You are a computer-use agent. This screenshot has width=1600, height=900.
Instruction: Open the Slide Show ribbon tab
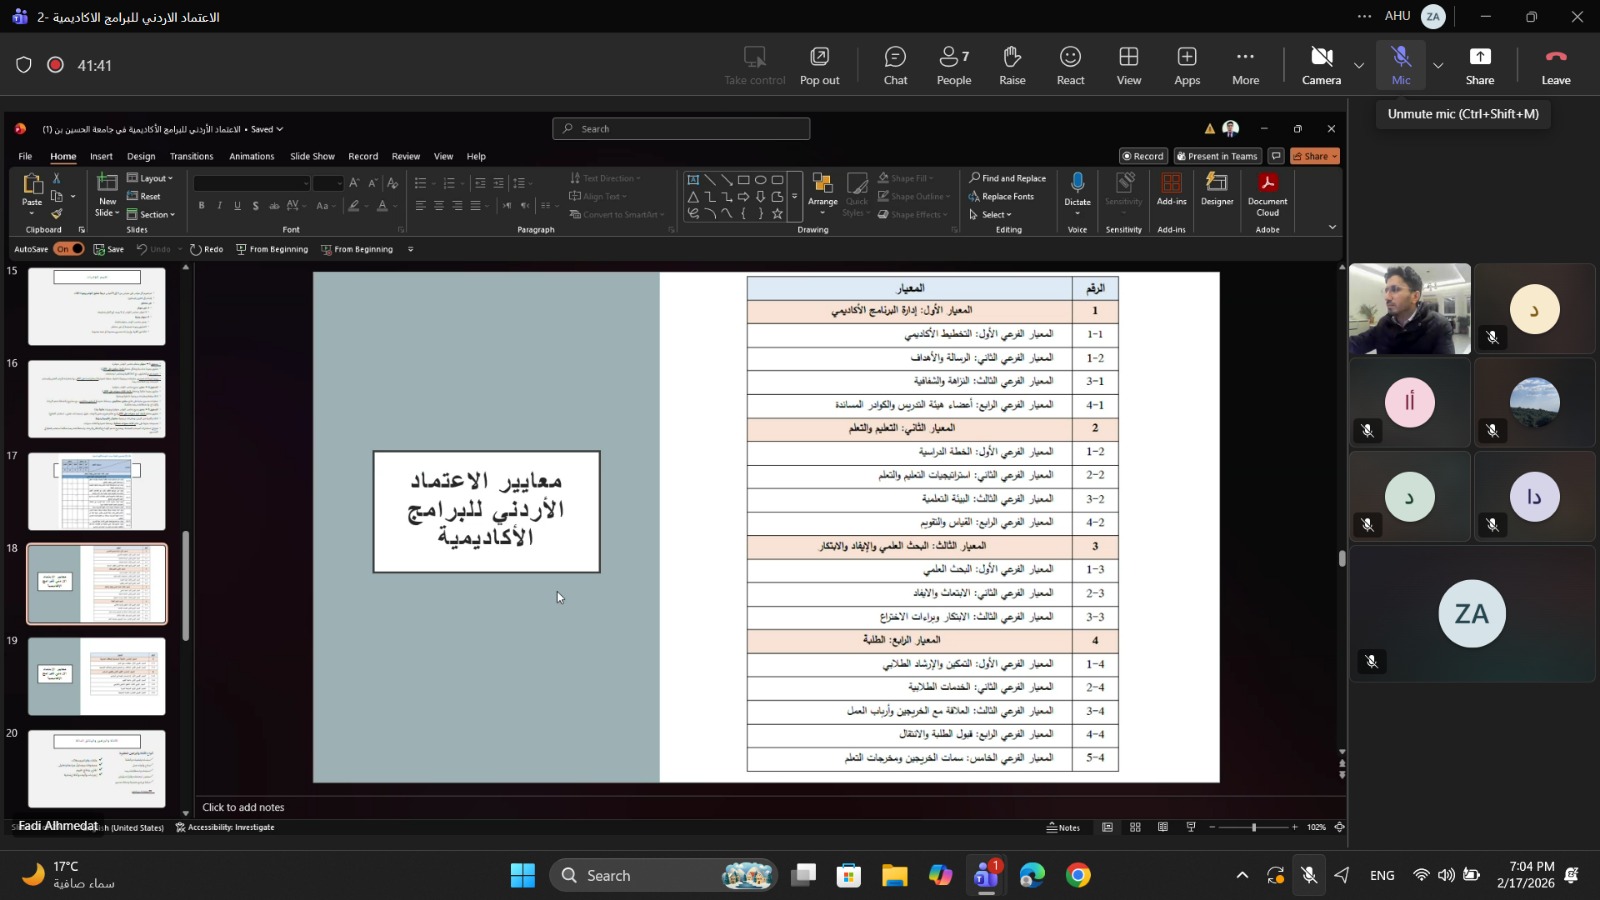click(x=312, y=156)
